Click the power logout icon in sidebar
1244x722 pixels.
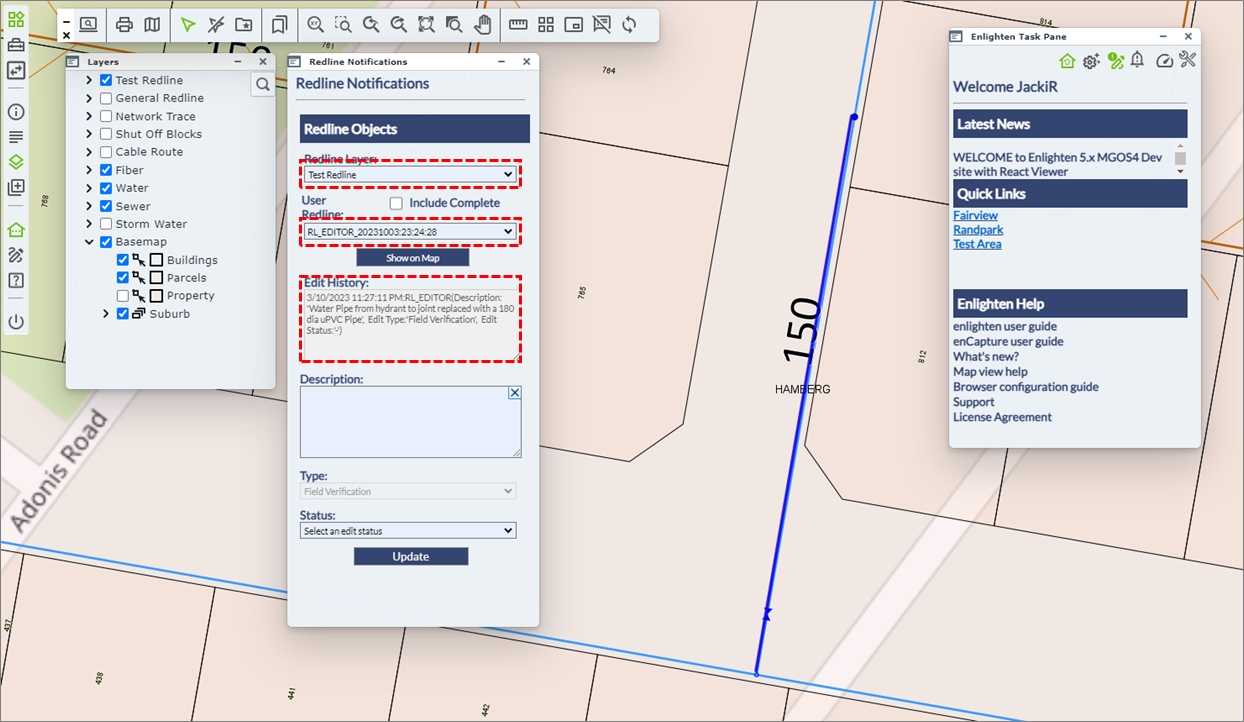(16, 322)
